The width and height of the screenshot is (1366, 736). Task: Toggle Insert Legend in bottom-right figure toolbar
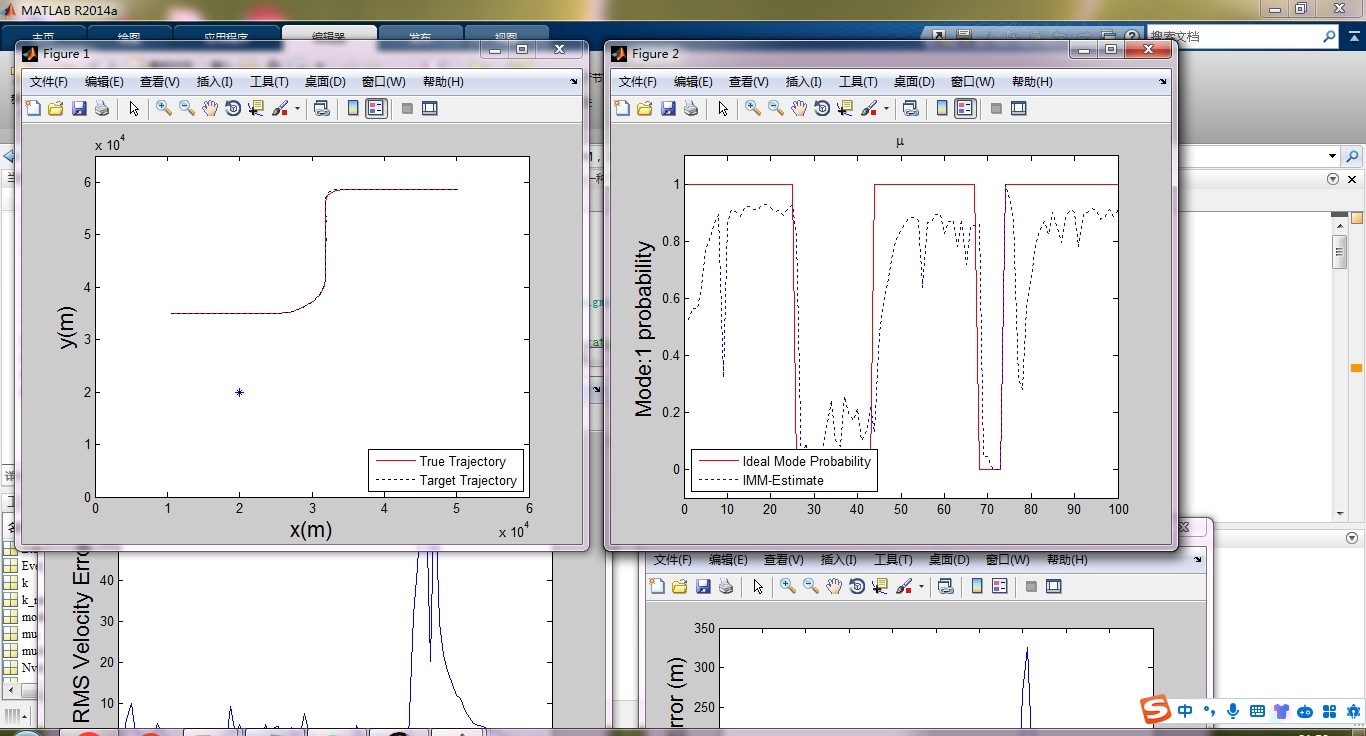click(1000, 586)
